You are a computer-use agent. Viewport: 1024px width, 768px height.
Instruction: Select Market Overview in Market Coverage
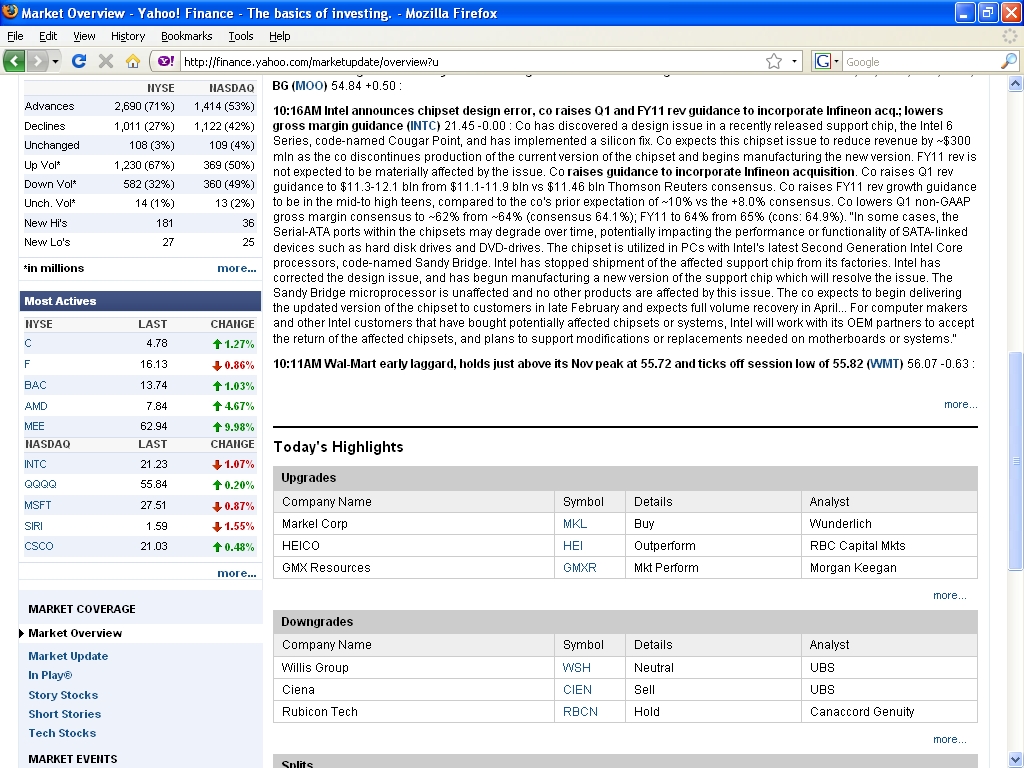click(x=75, y=633)
